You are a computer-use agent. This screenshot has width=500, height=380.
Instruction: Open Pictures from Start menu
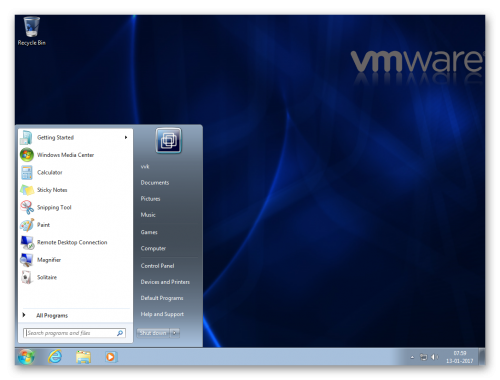point(150,199)
